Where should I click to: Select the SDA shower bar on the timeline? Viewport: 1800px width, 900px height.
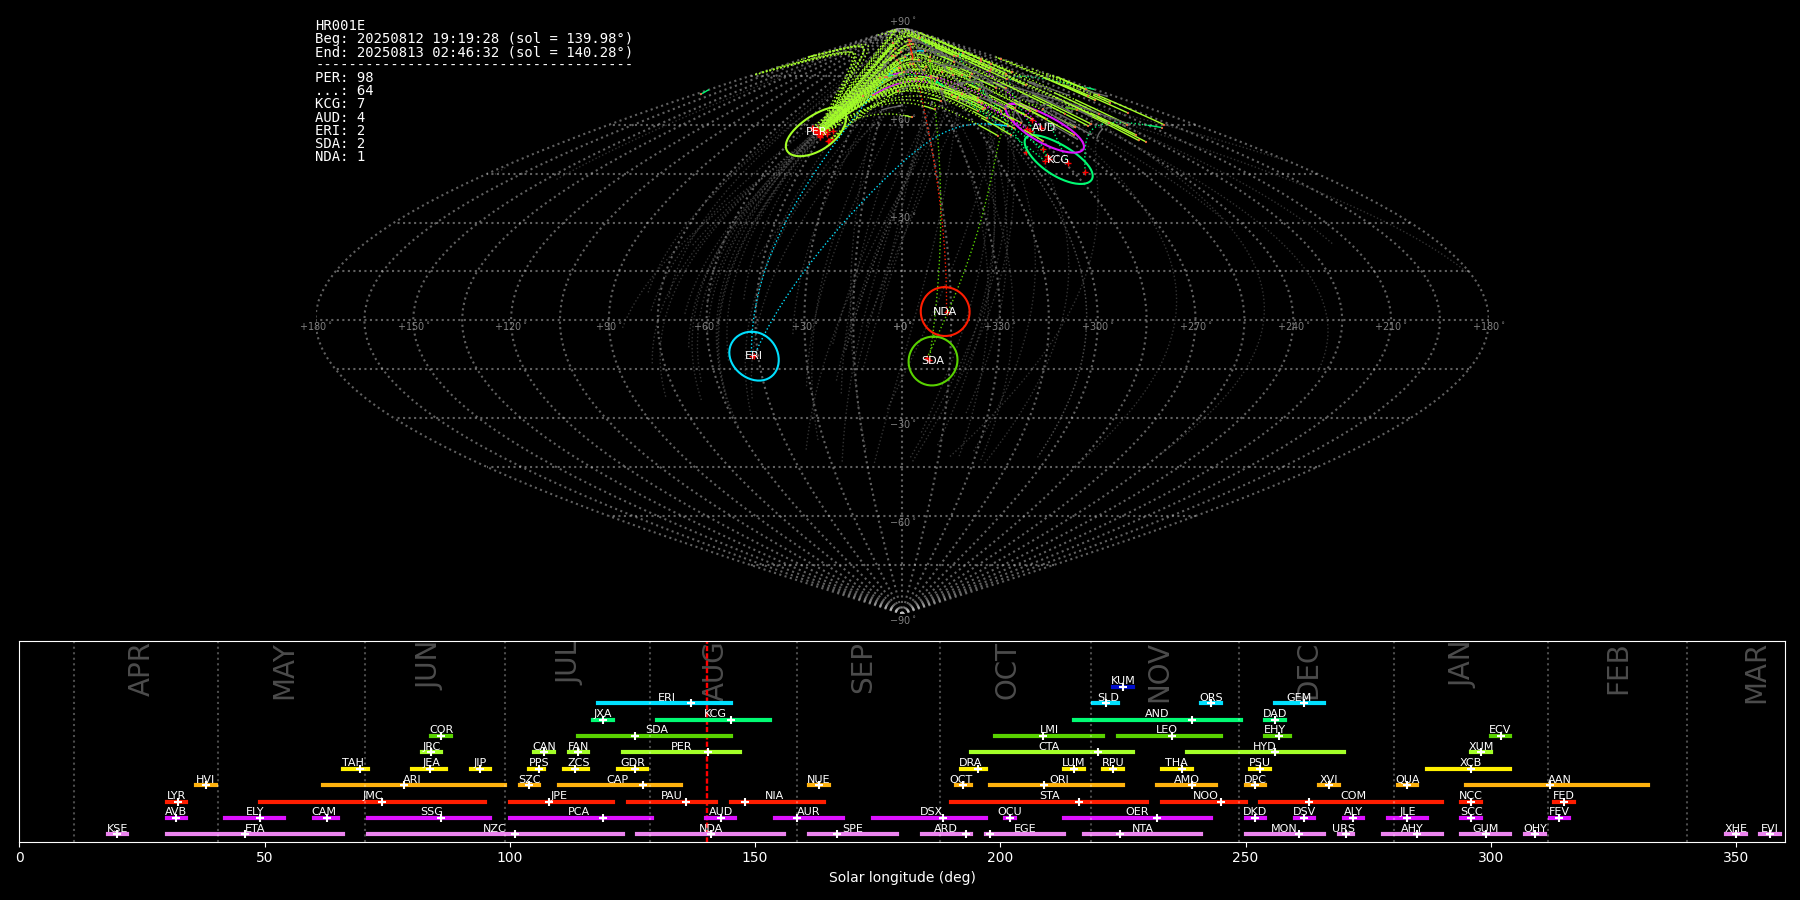(x=654, y=736)
